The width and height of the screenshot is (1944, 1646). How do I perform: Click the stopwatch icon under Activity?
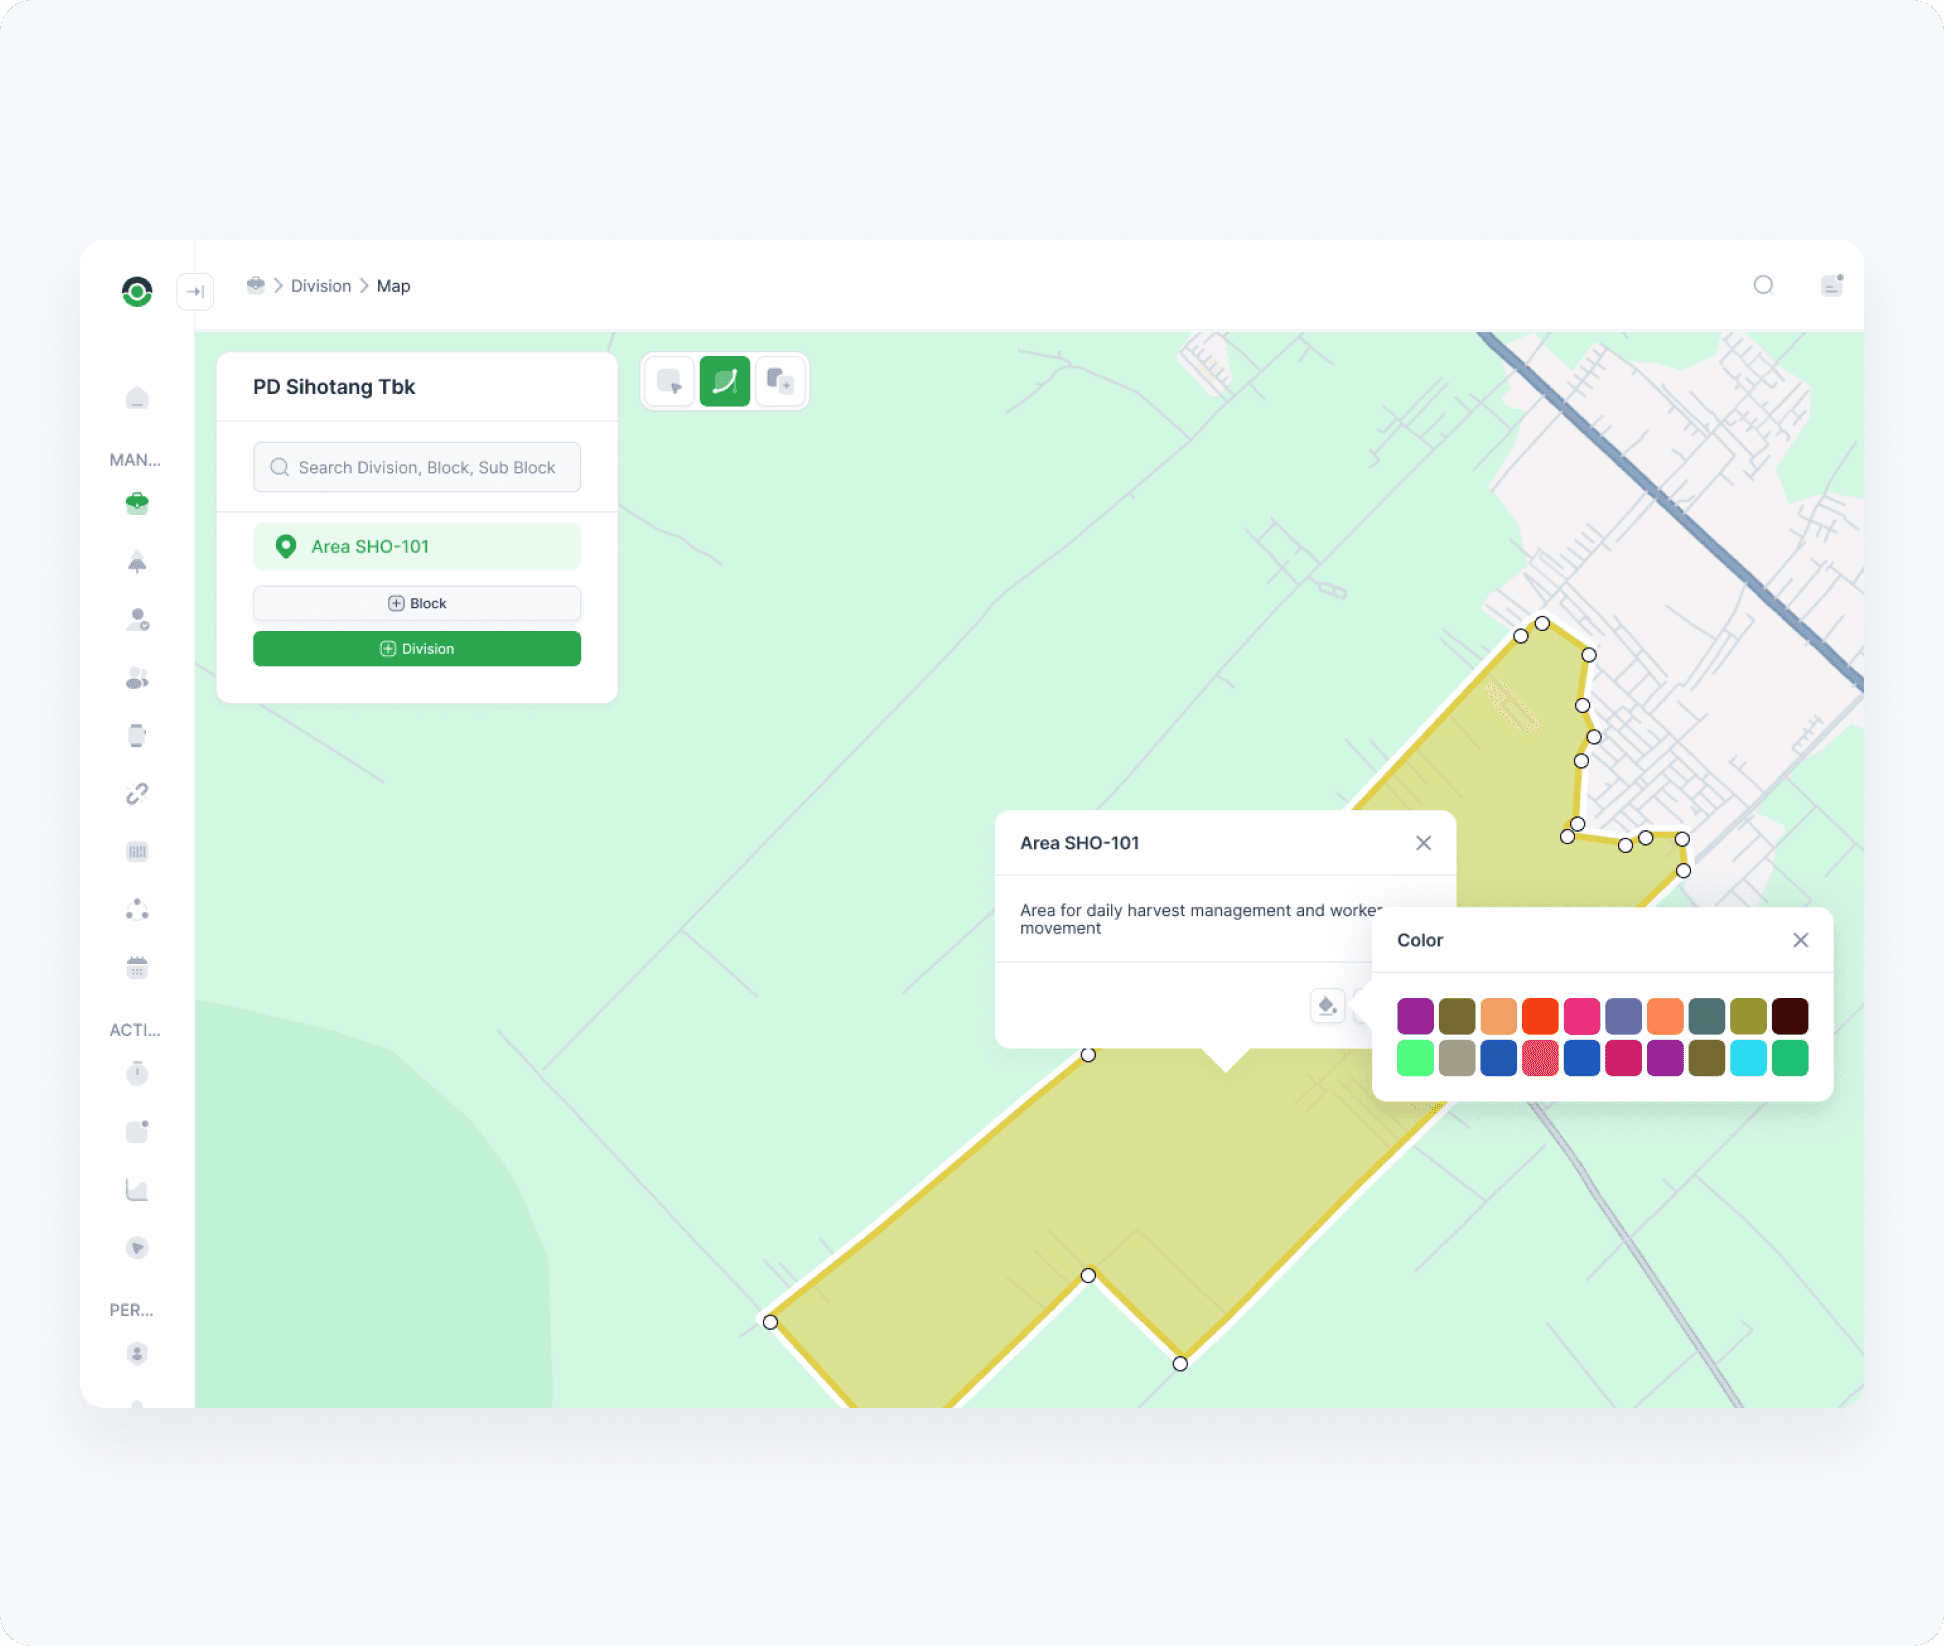pyautogui.click(x=137, y=1074)
